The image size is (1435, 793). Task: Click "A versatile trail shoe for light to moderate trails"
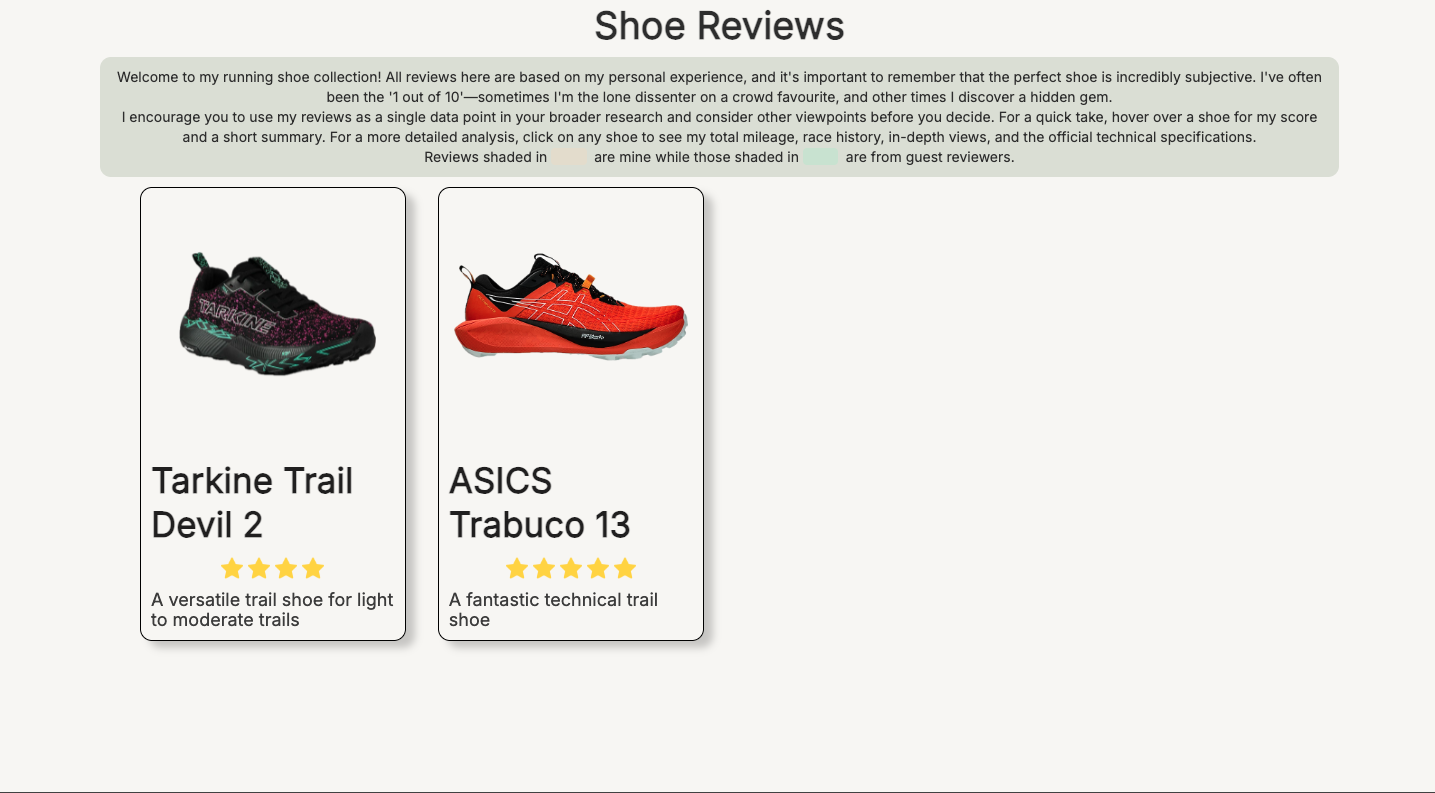[272, 610]
